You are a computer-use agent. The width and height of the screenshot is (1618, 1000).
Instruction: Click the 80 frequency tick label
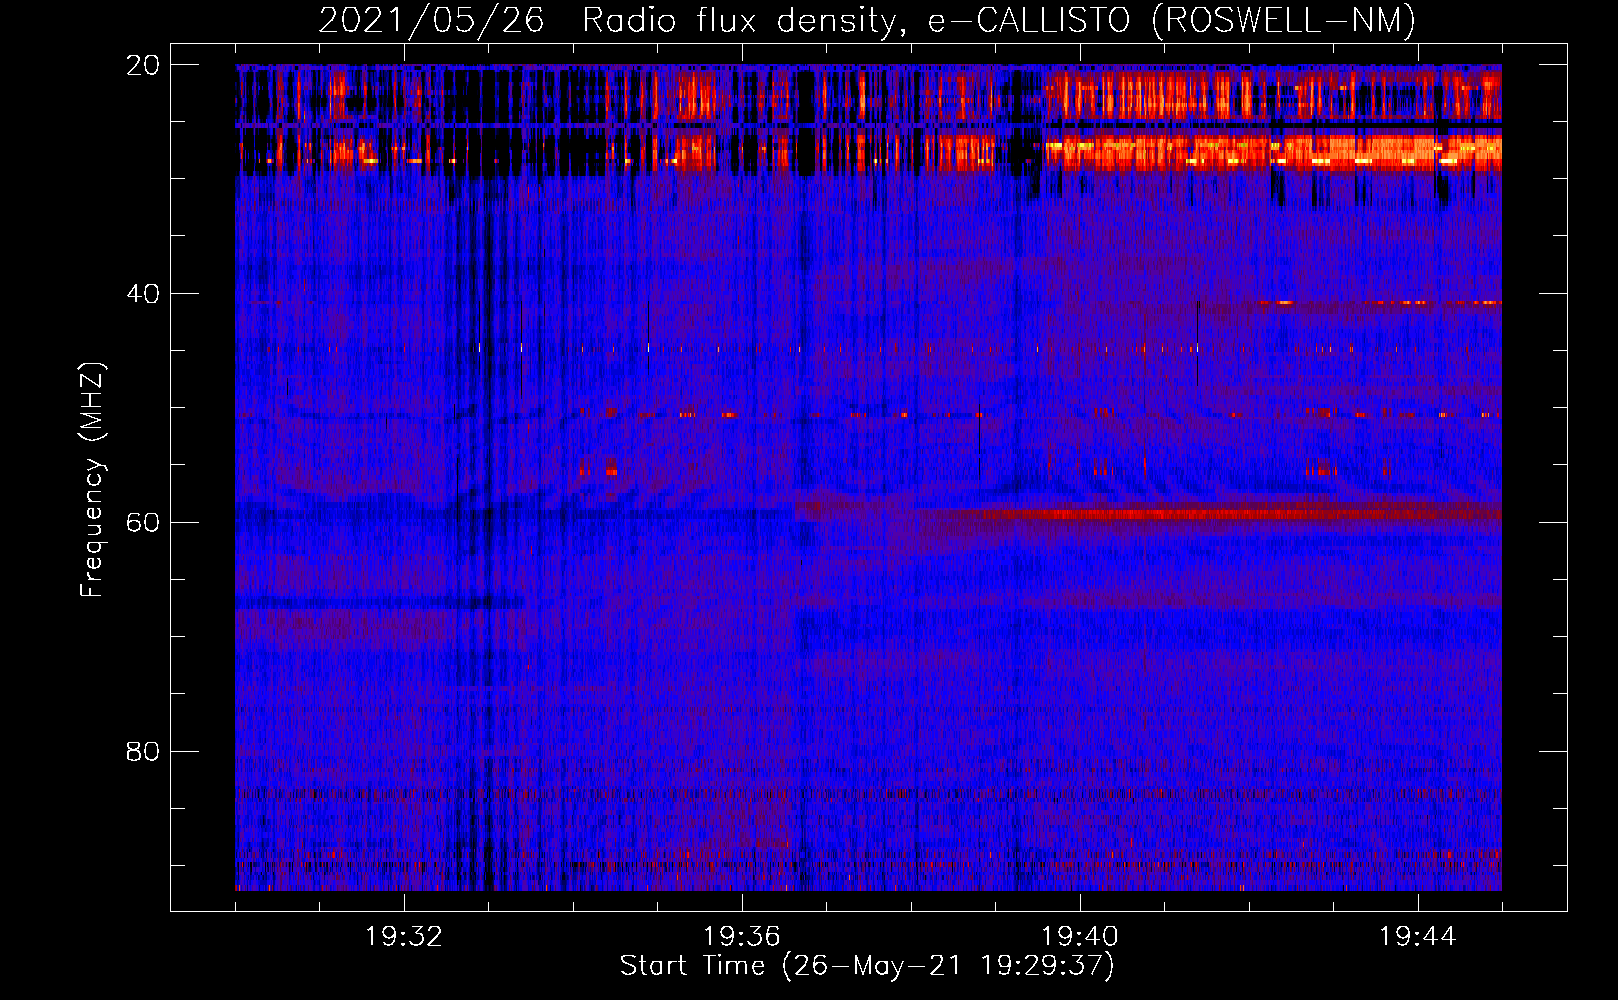(143, 751)
